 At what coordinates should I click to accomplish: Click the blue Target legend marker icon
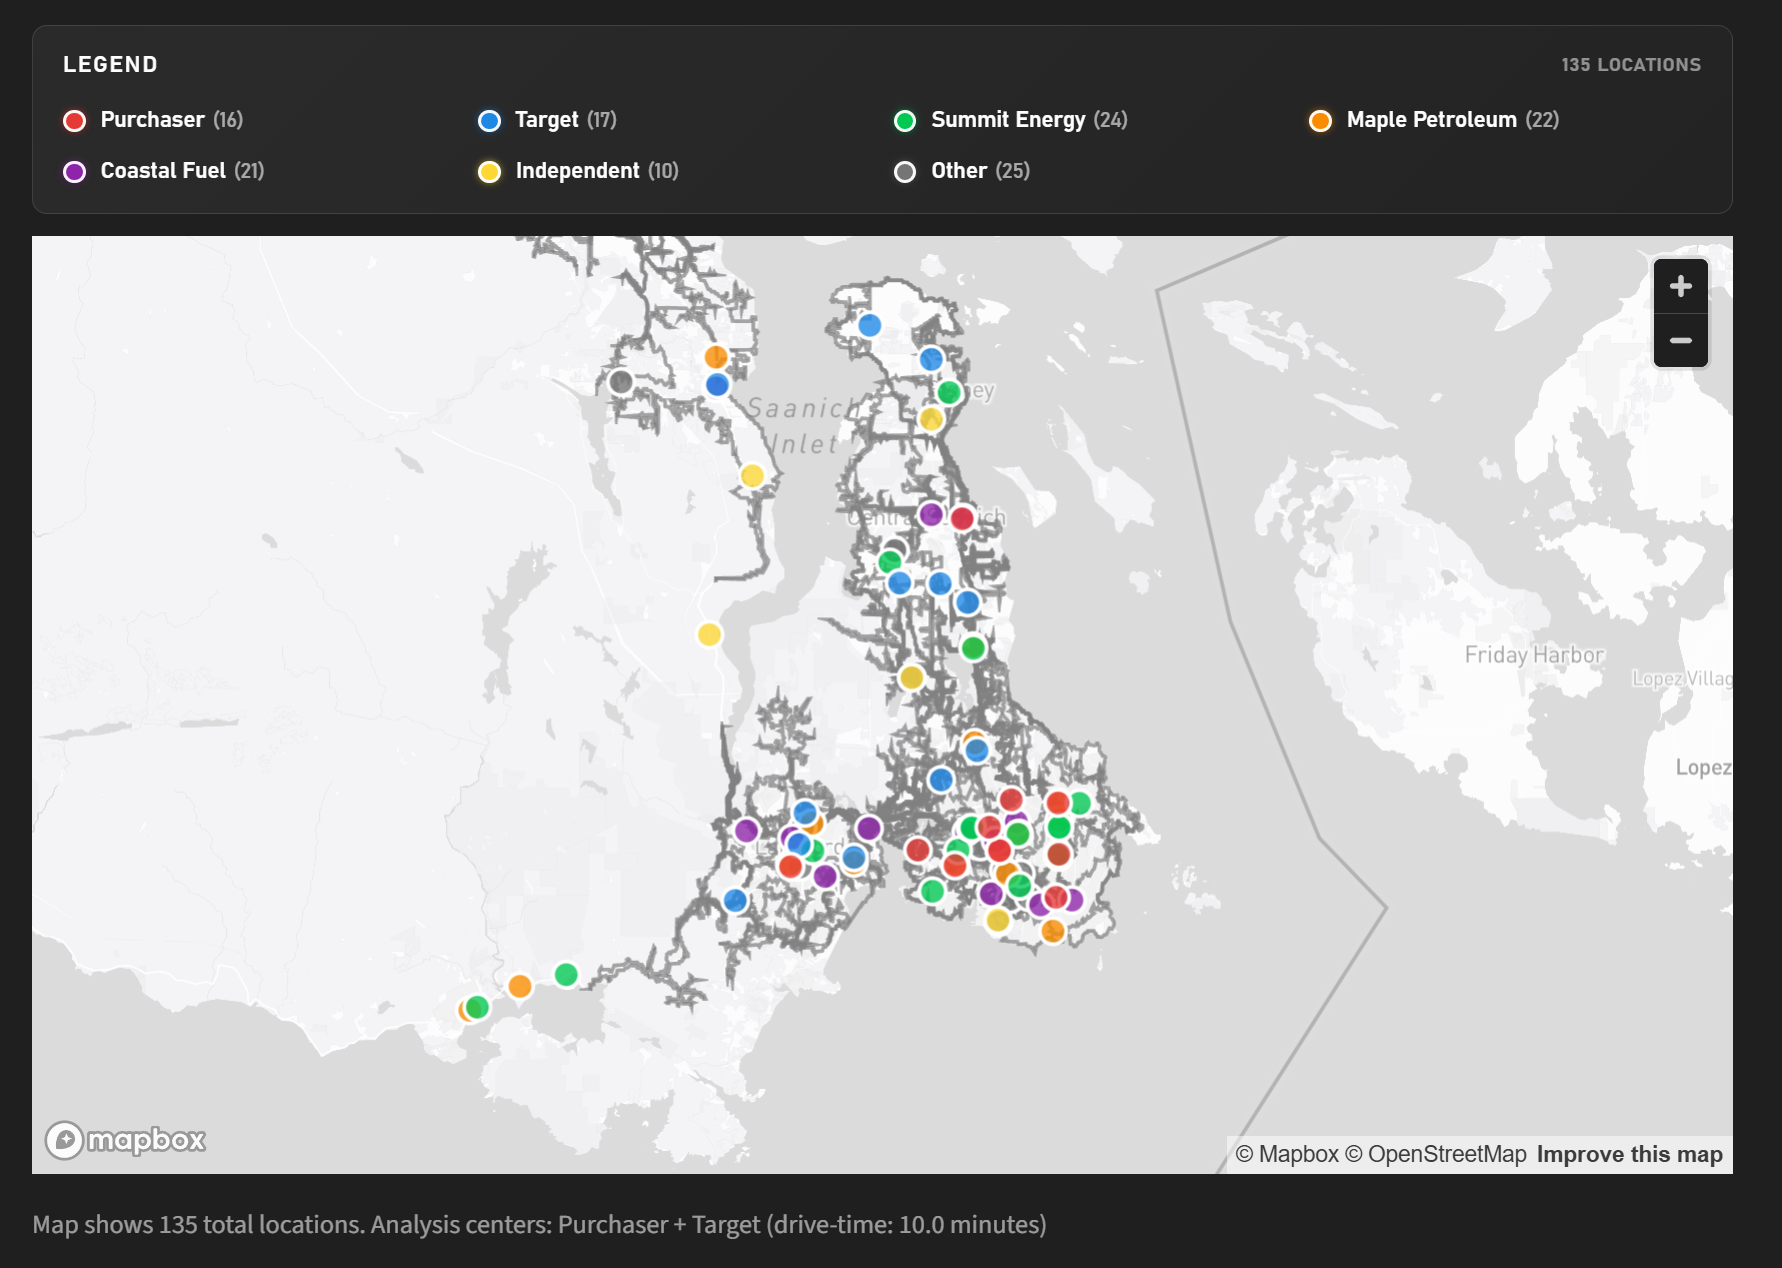489,120
